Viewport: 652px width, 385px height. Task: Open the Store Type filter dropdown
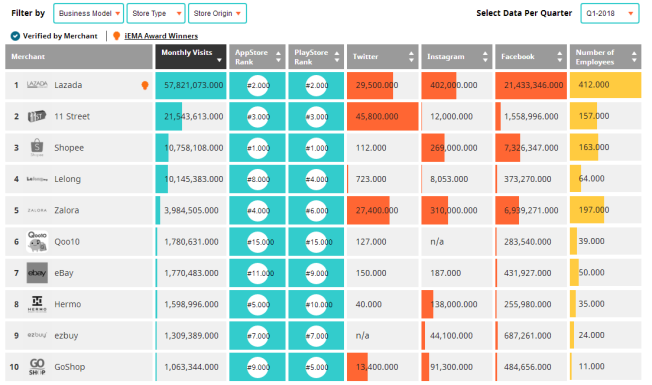tap(156, 13)
